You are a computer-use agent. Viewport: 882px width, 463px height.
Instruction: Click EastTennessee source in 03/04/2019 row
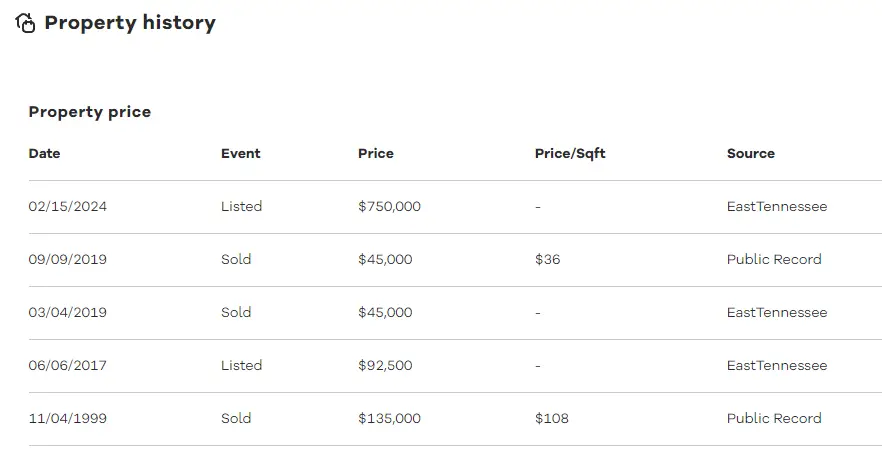[777, 312]
